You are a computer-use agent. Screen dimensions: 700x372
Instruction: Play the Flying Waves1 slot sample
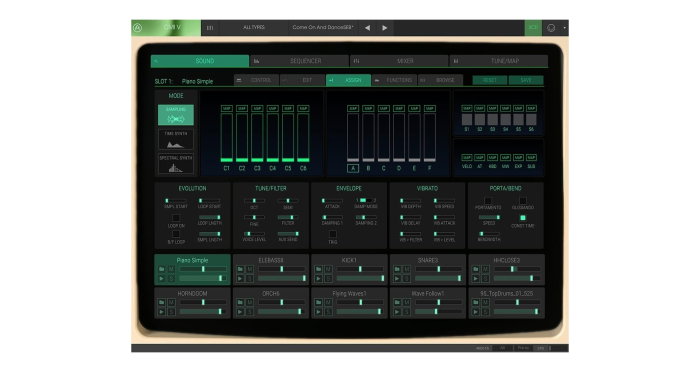pos(319,312)
